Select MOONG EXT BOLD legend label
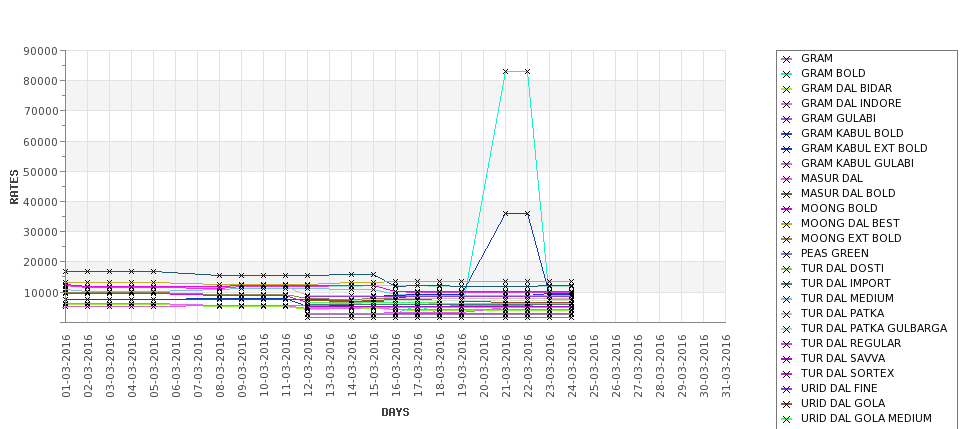 [x=851, y=238]
